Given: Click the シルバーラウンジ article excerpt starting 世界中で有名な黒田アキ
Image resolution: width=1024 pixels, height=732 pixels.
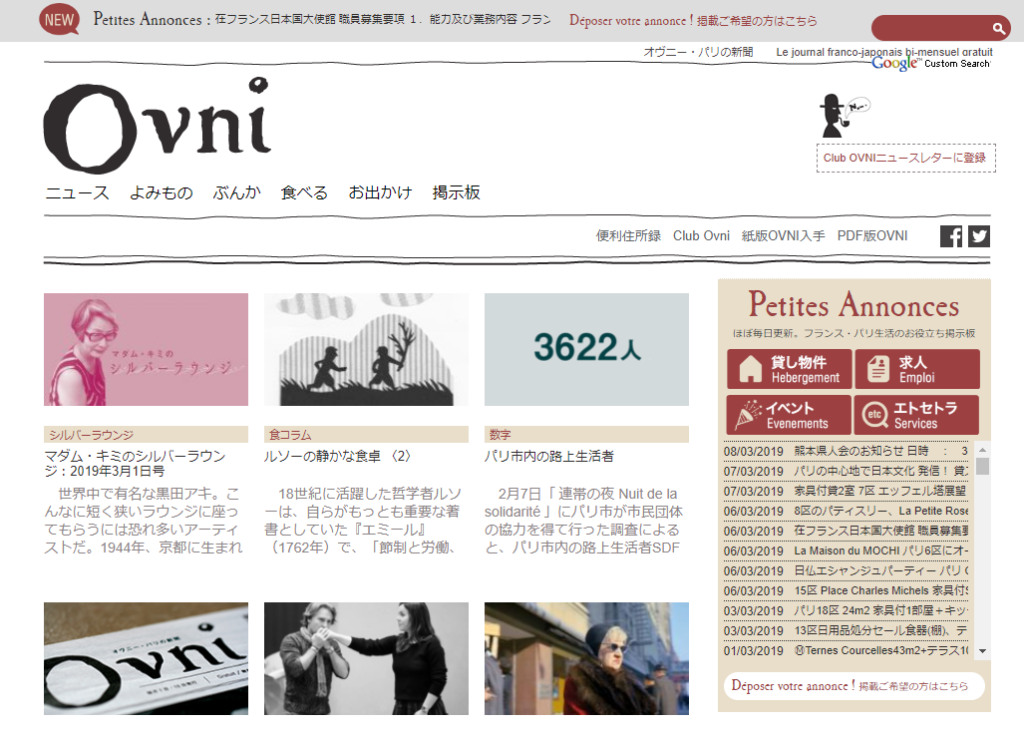Looking at the screenshot, I should point(143,520).
